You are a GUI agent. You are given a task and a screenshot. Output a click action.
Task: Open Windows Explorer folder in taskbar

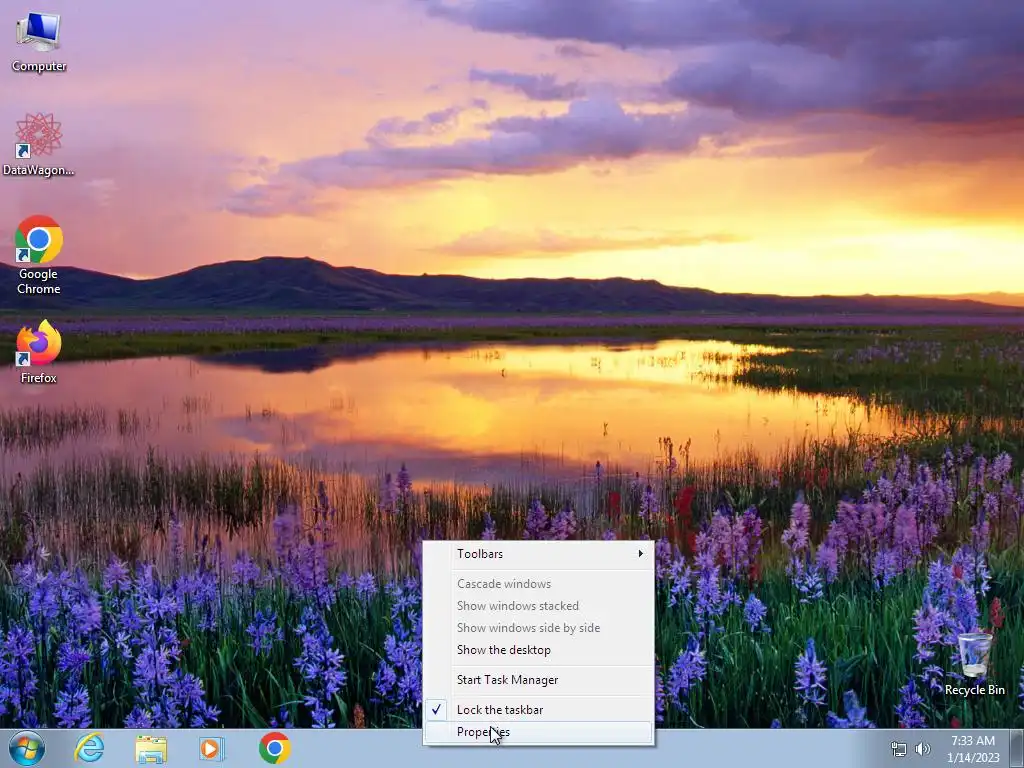(x=151, y=749)
